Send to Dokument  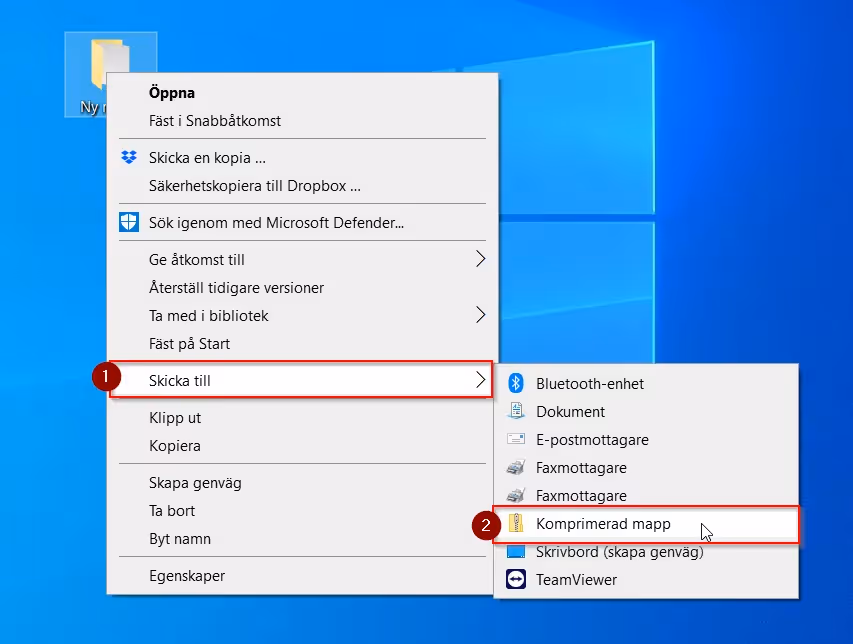646,412
